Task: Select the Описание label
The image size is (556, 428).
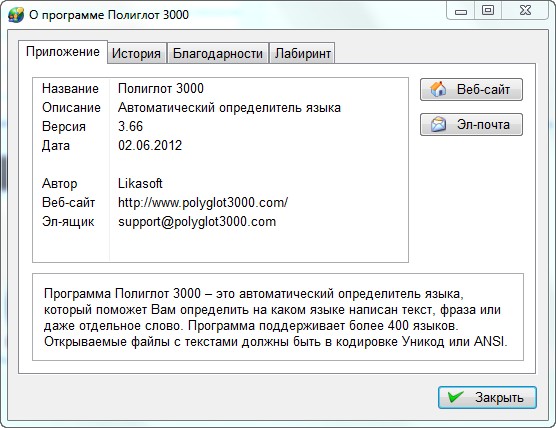Action: pos(71,107)
